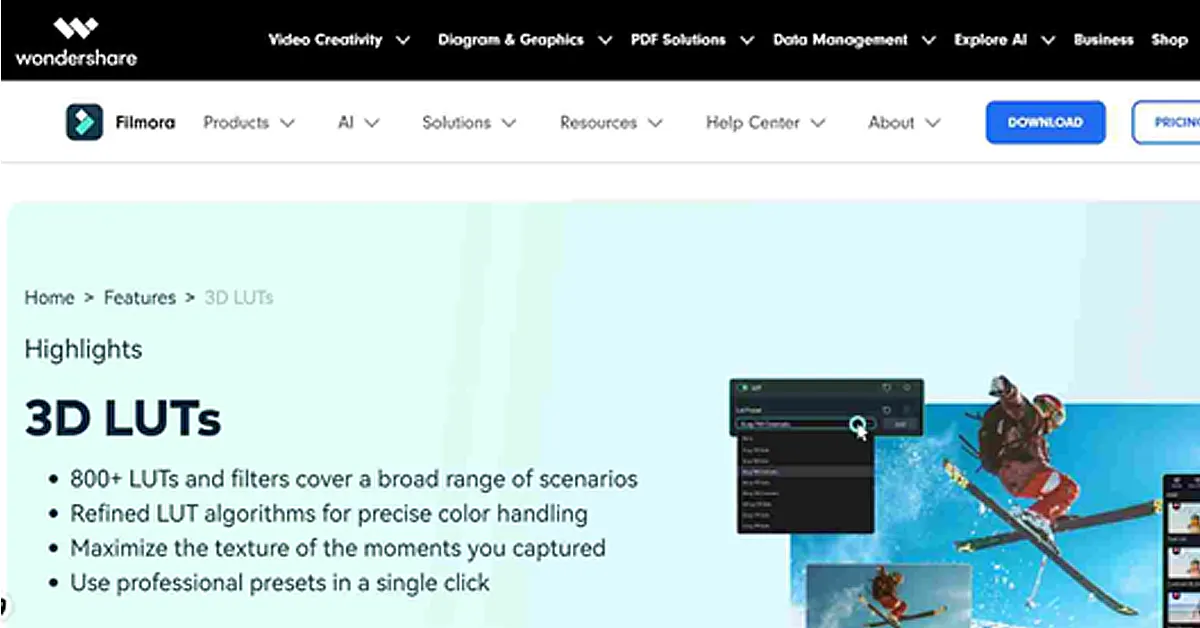Open the Products dropdown
This screenshot has width=1200, height=628.
click(249, 123)
